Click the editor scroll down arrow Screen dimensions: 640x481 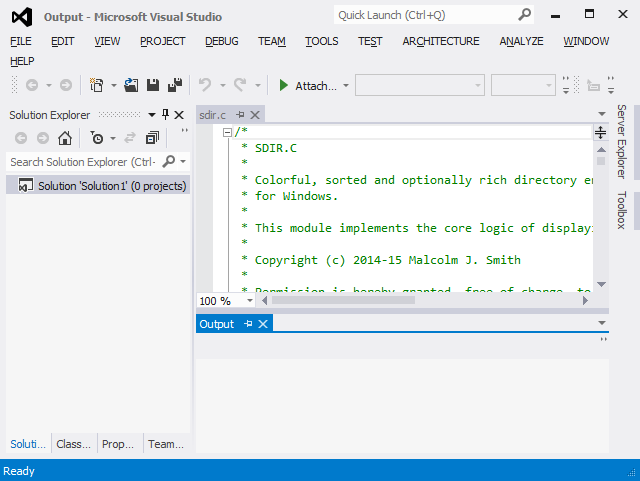click(601, 284)
